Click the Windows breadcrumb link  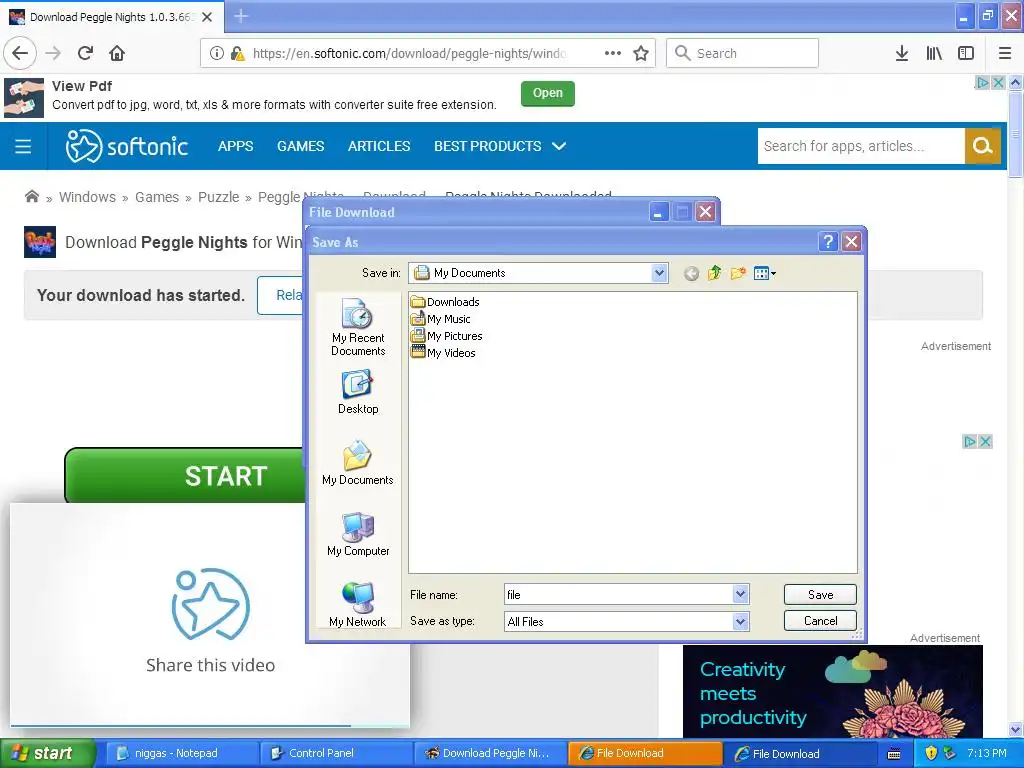88,197
